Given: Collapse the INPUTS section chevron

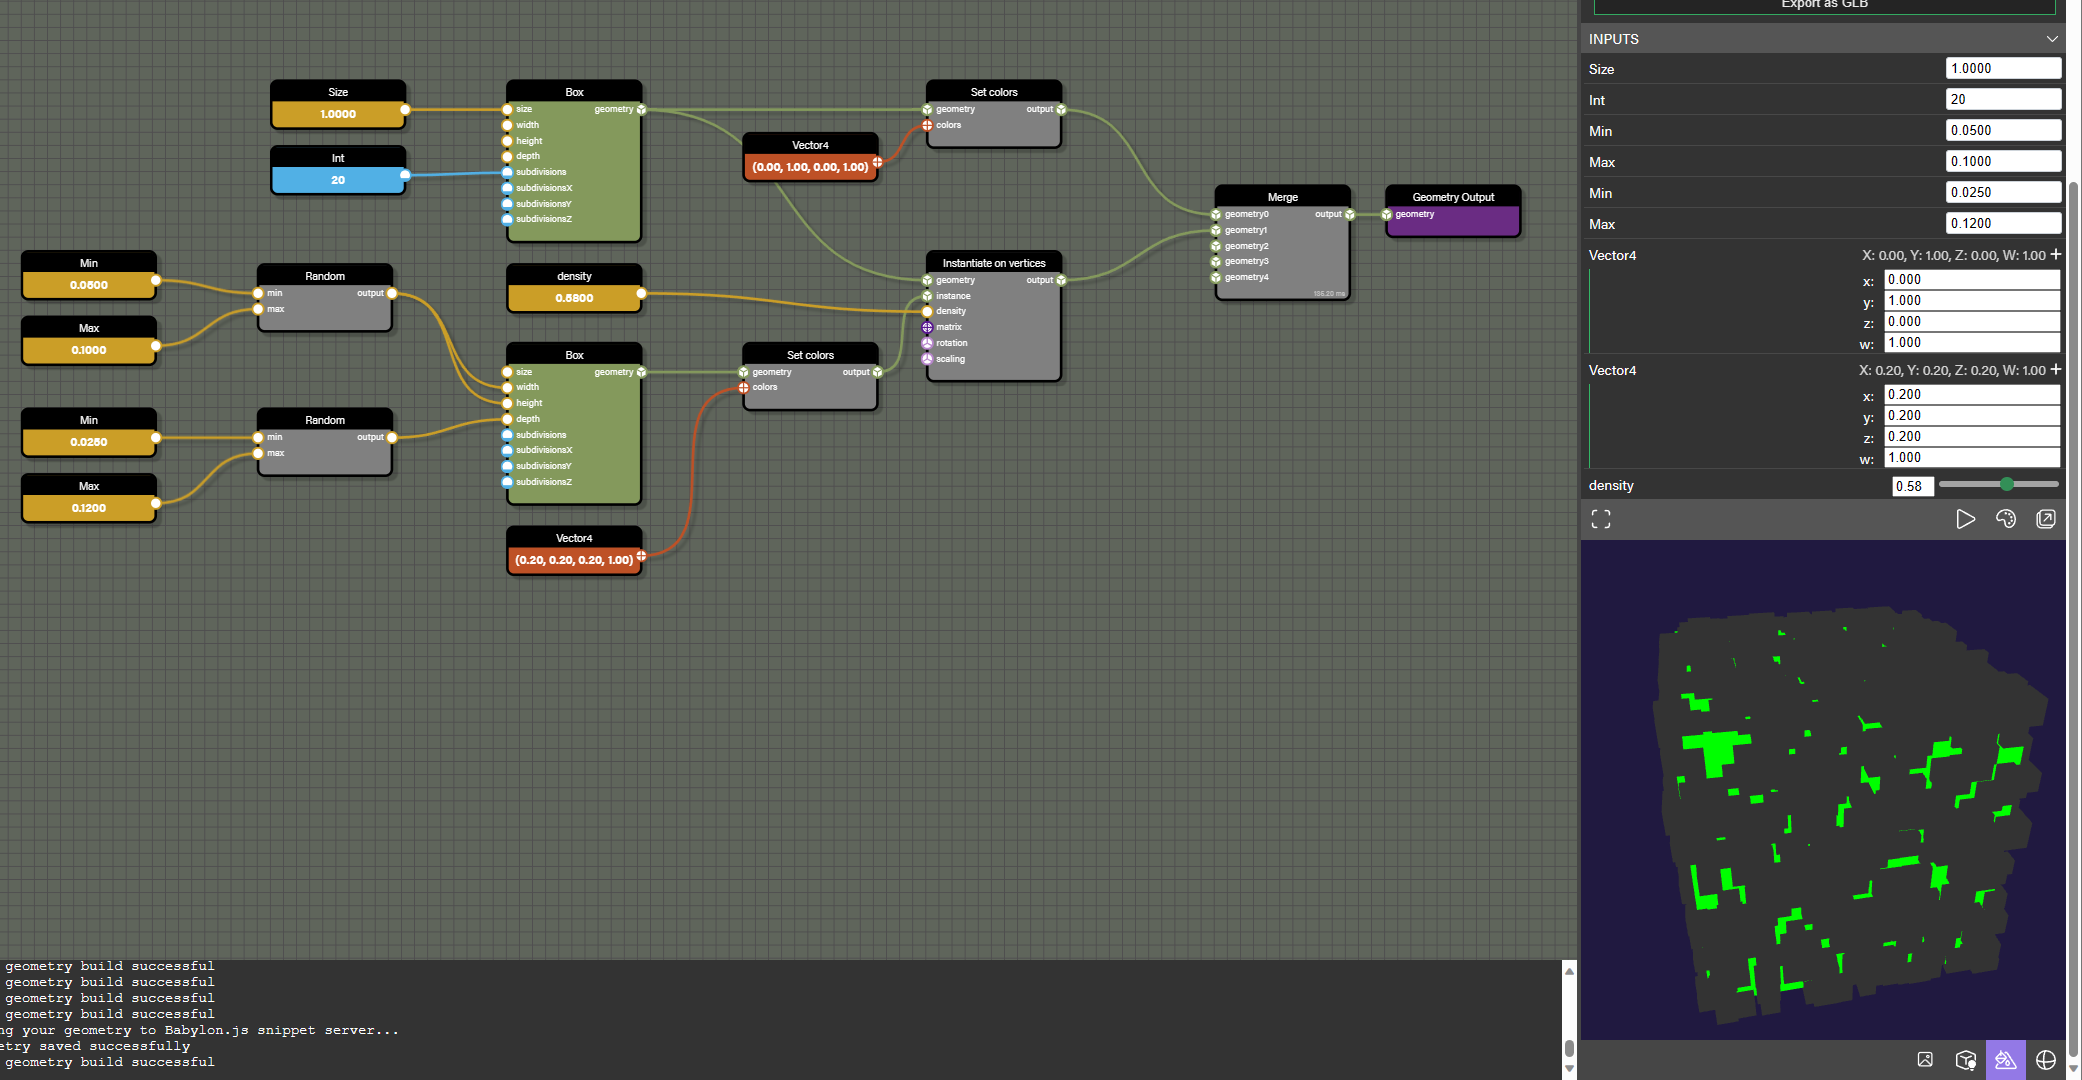Looking at the screenshot, I should (x=2052, y=39).
